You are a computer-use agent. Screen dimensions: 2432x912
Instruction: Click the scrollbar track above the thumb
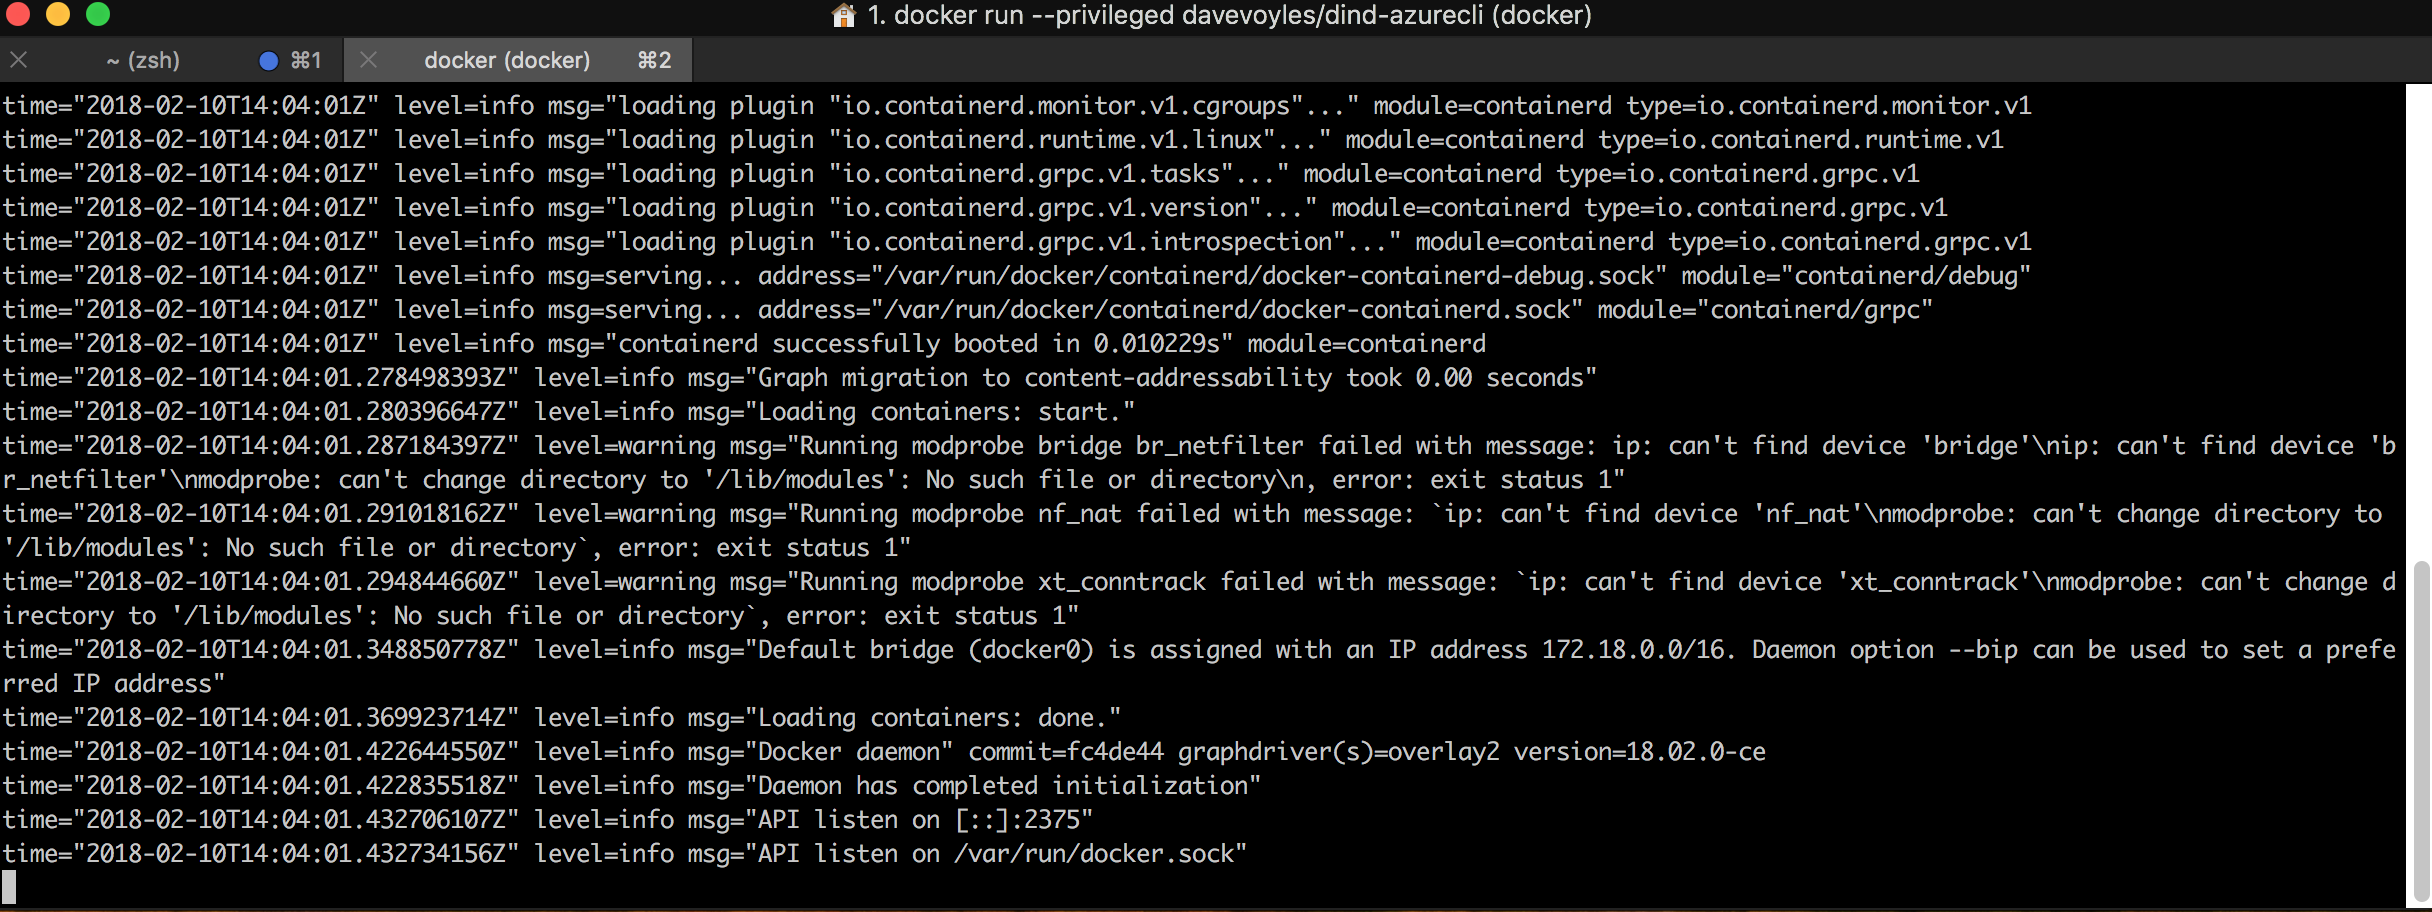(x=2420, y=320)
